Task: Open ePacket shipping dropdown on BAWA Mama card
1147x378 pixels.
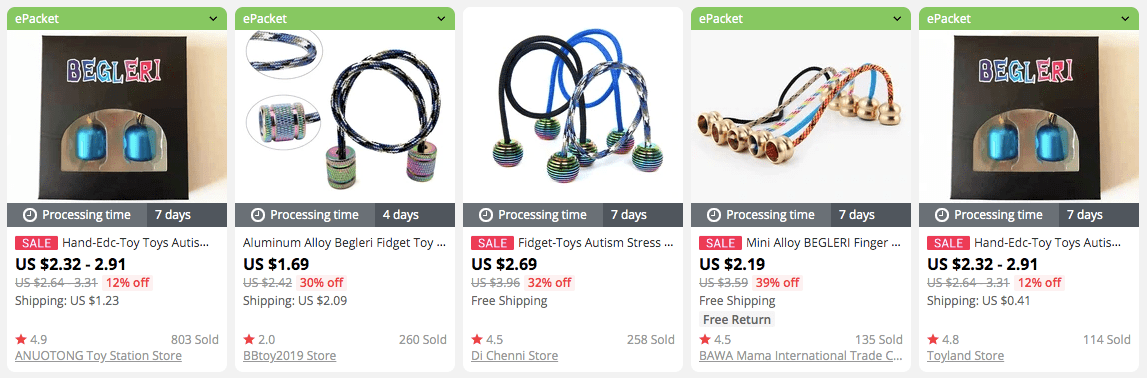Action: pos(898,18)
